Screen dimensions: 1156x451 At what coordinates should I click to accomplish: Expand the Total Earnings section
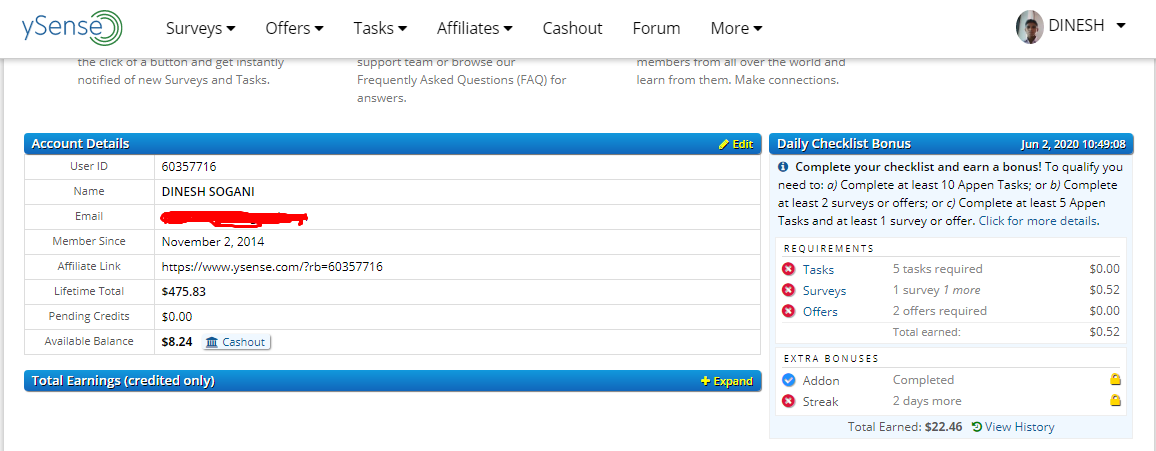(x=727, y=381)
